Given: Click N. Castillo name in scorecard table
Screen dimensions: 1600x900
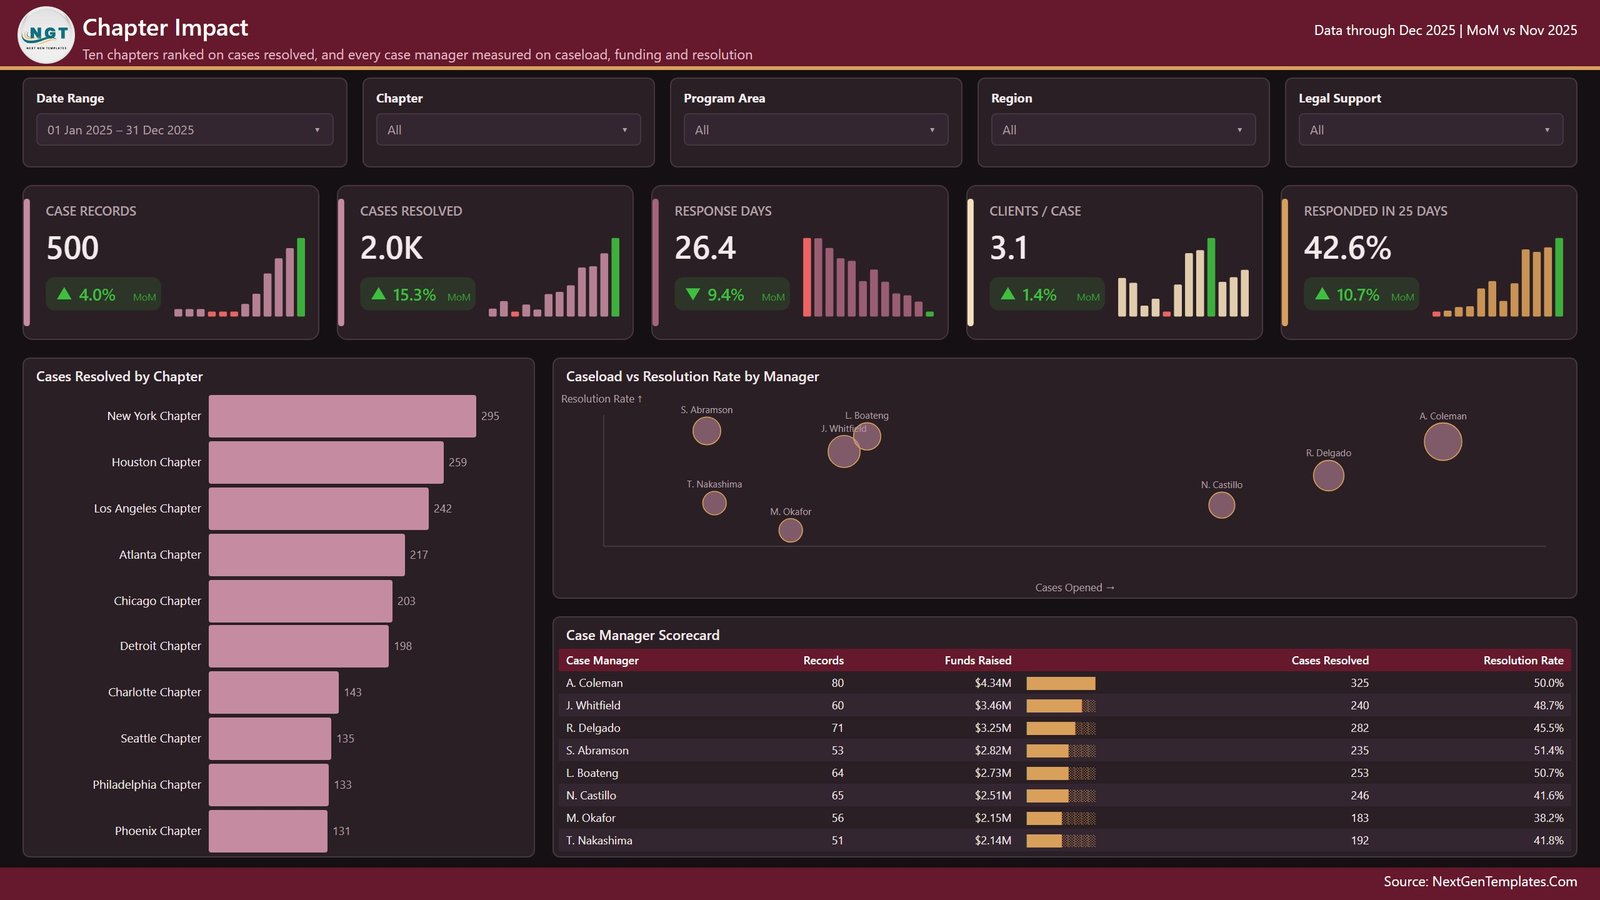Looking at the screenshot, I should point(591,795).
